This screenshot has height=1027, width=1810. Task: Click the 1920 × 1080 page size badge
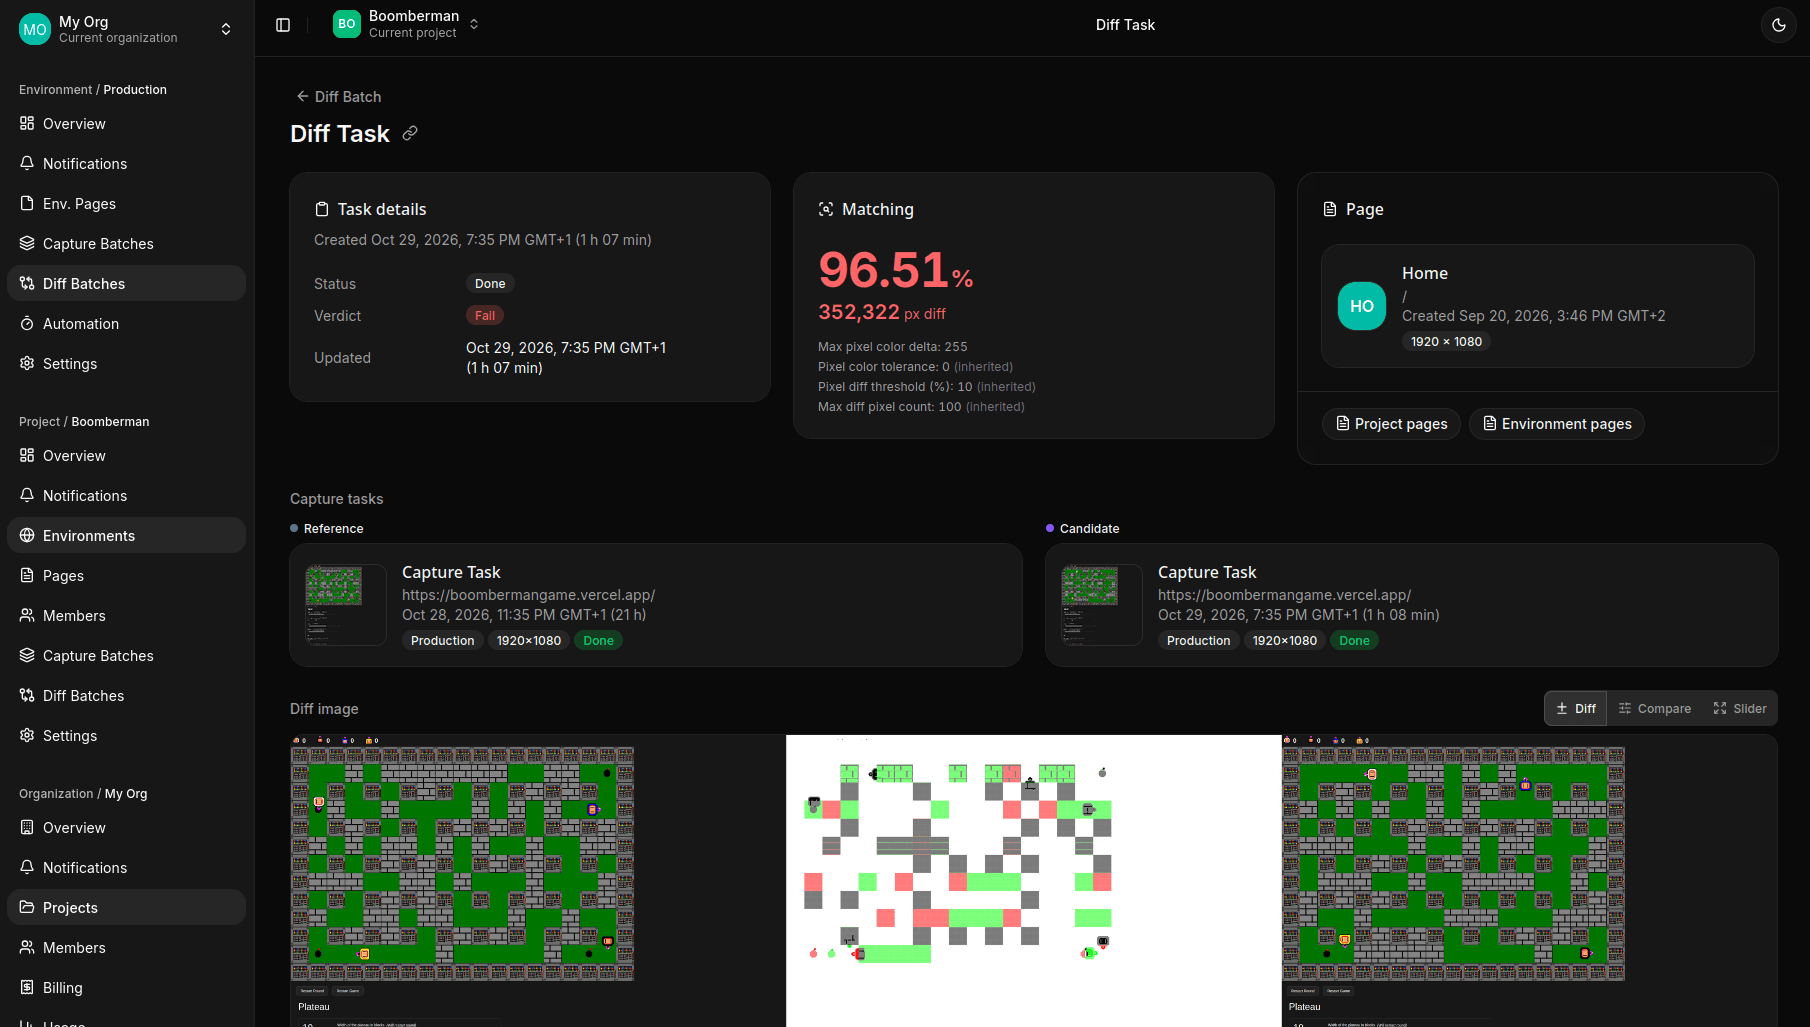(x=1446, y=342)
